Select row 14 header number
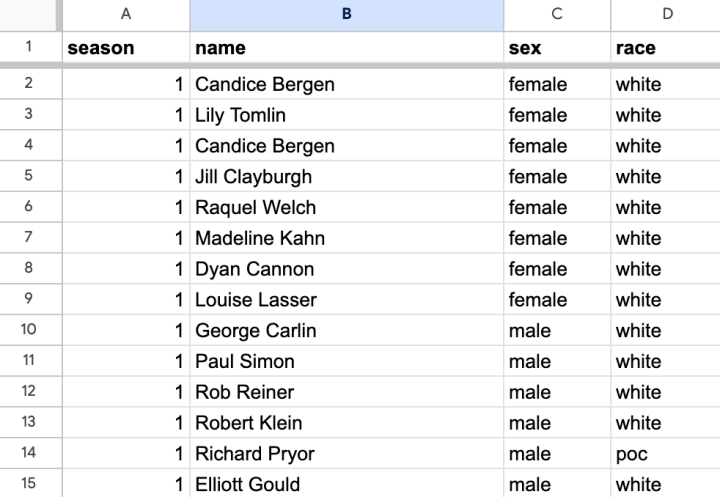The height and width of the screenshot is (497, 720). point(28,453)
